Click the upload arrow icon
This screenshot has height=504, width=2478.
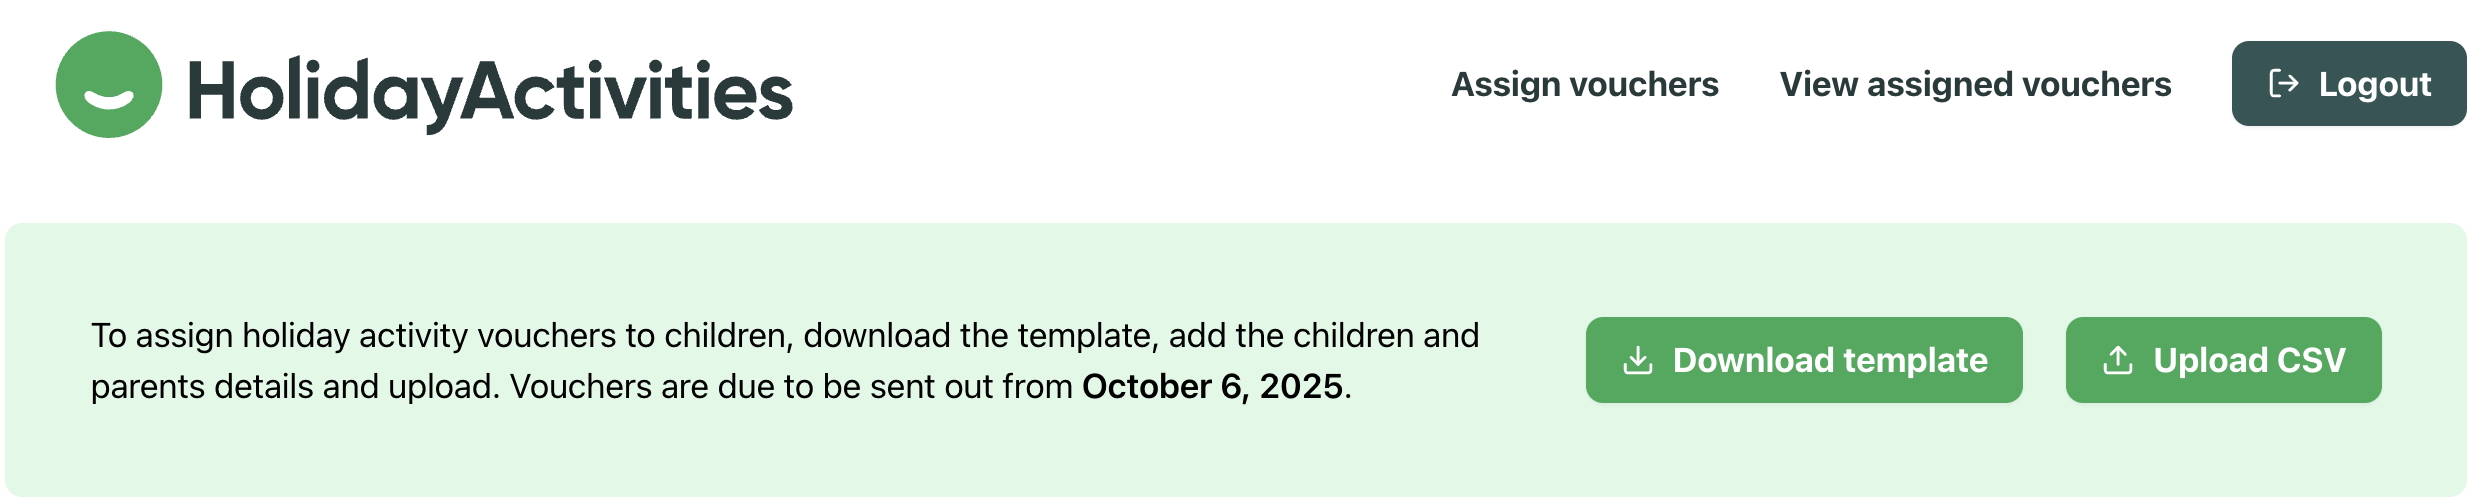2117,360
